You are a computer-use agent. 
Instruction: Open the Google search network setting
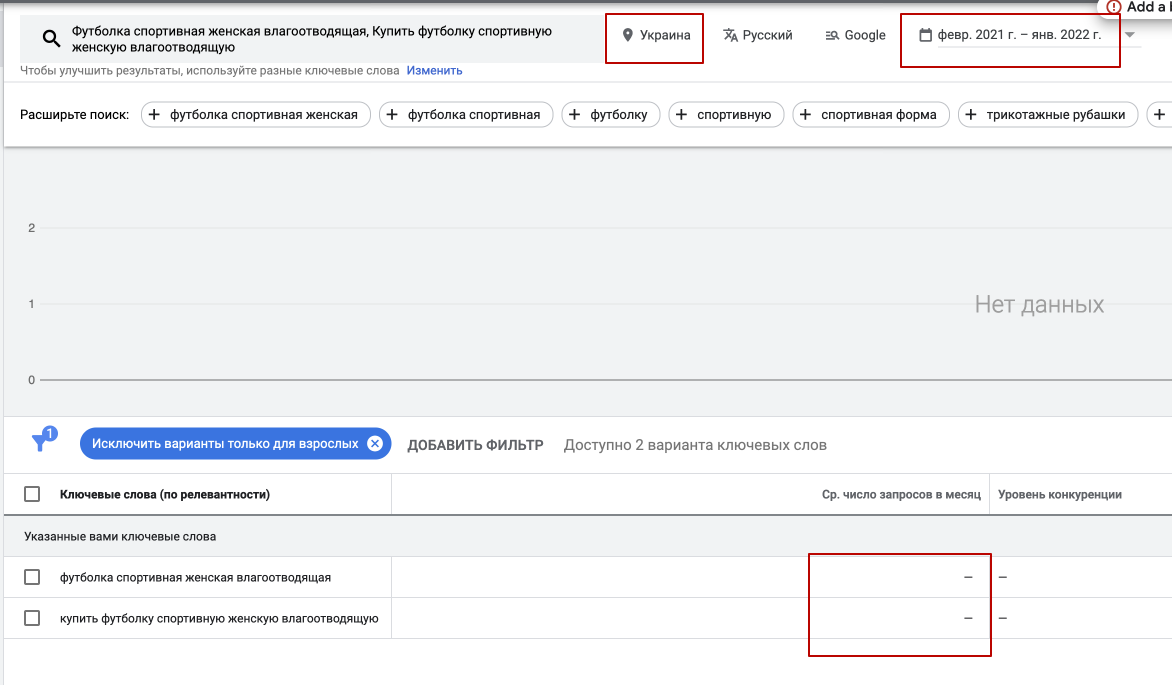tap(855, 35)
